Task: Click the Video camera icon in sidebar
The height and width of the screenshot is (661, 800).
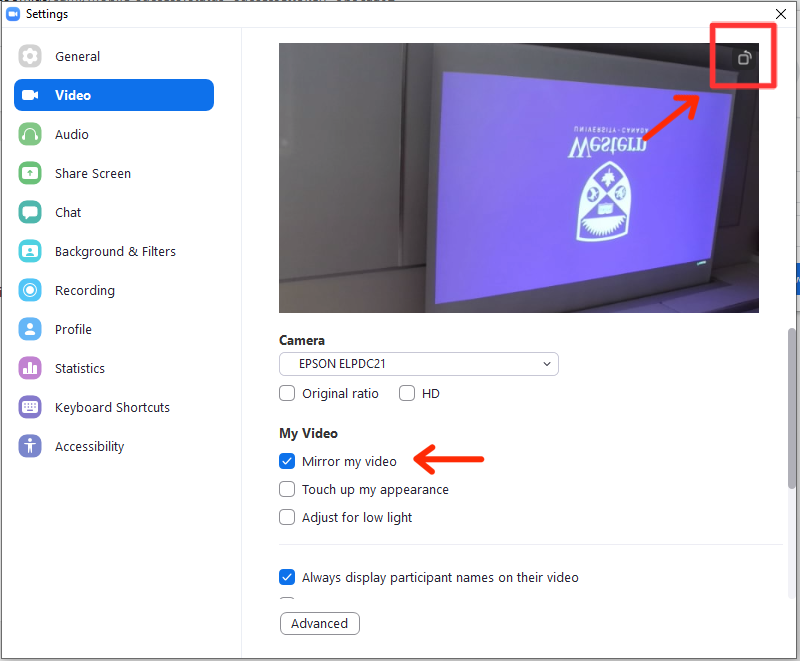Action: point(30,95)
